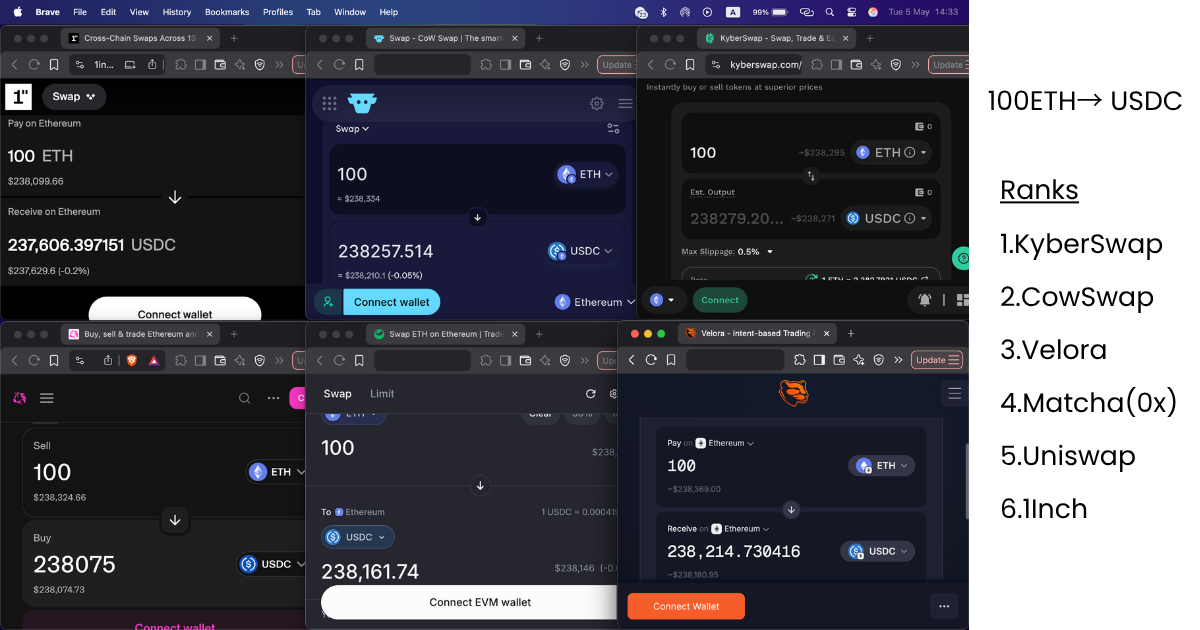The image size is (1200, 630).
Task: Click green Connect button in KyberSwap
Action: (x=720, y=300)
